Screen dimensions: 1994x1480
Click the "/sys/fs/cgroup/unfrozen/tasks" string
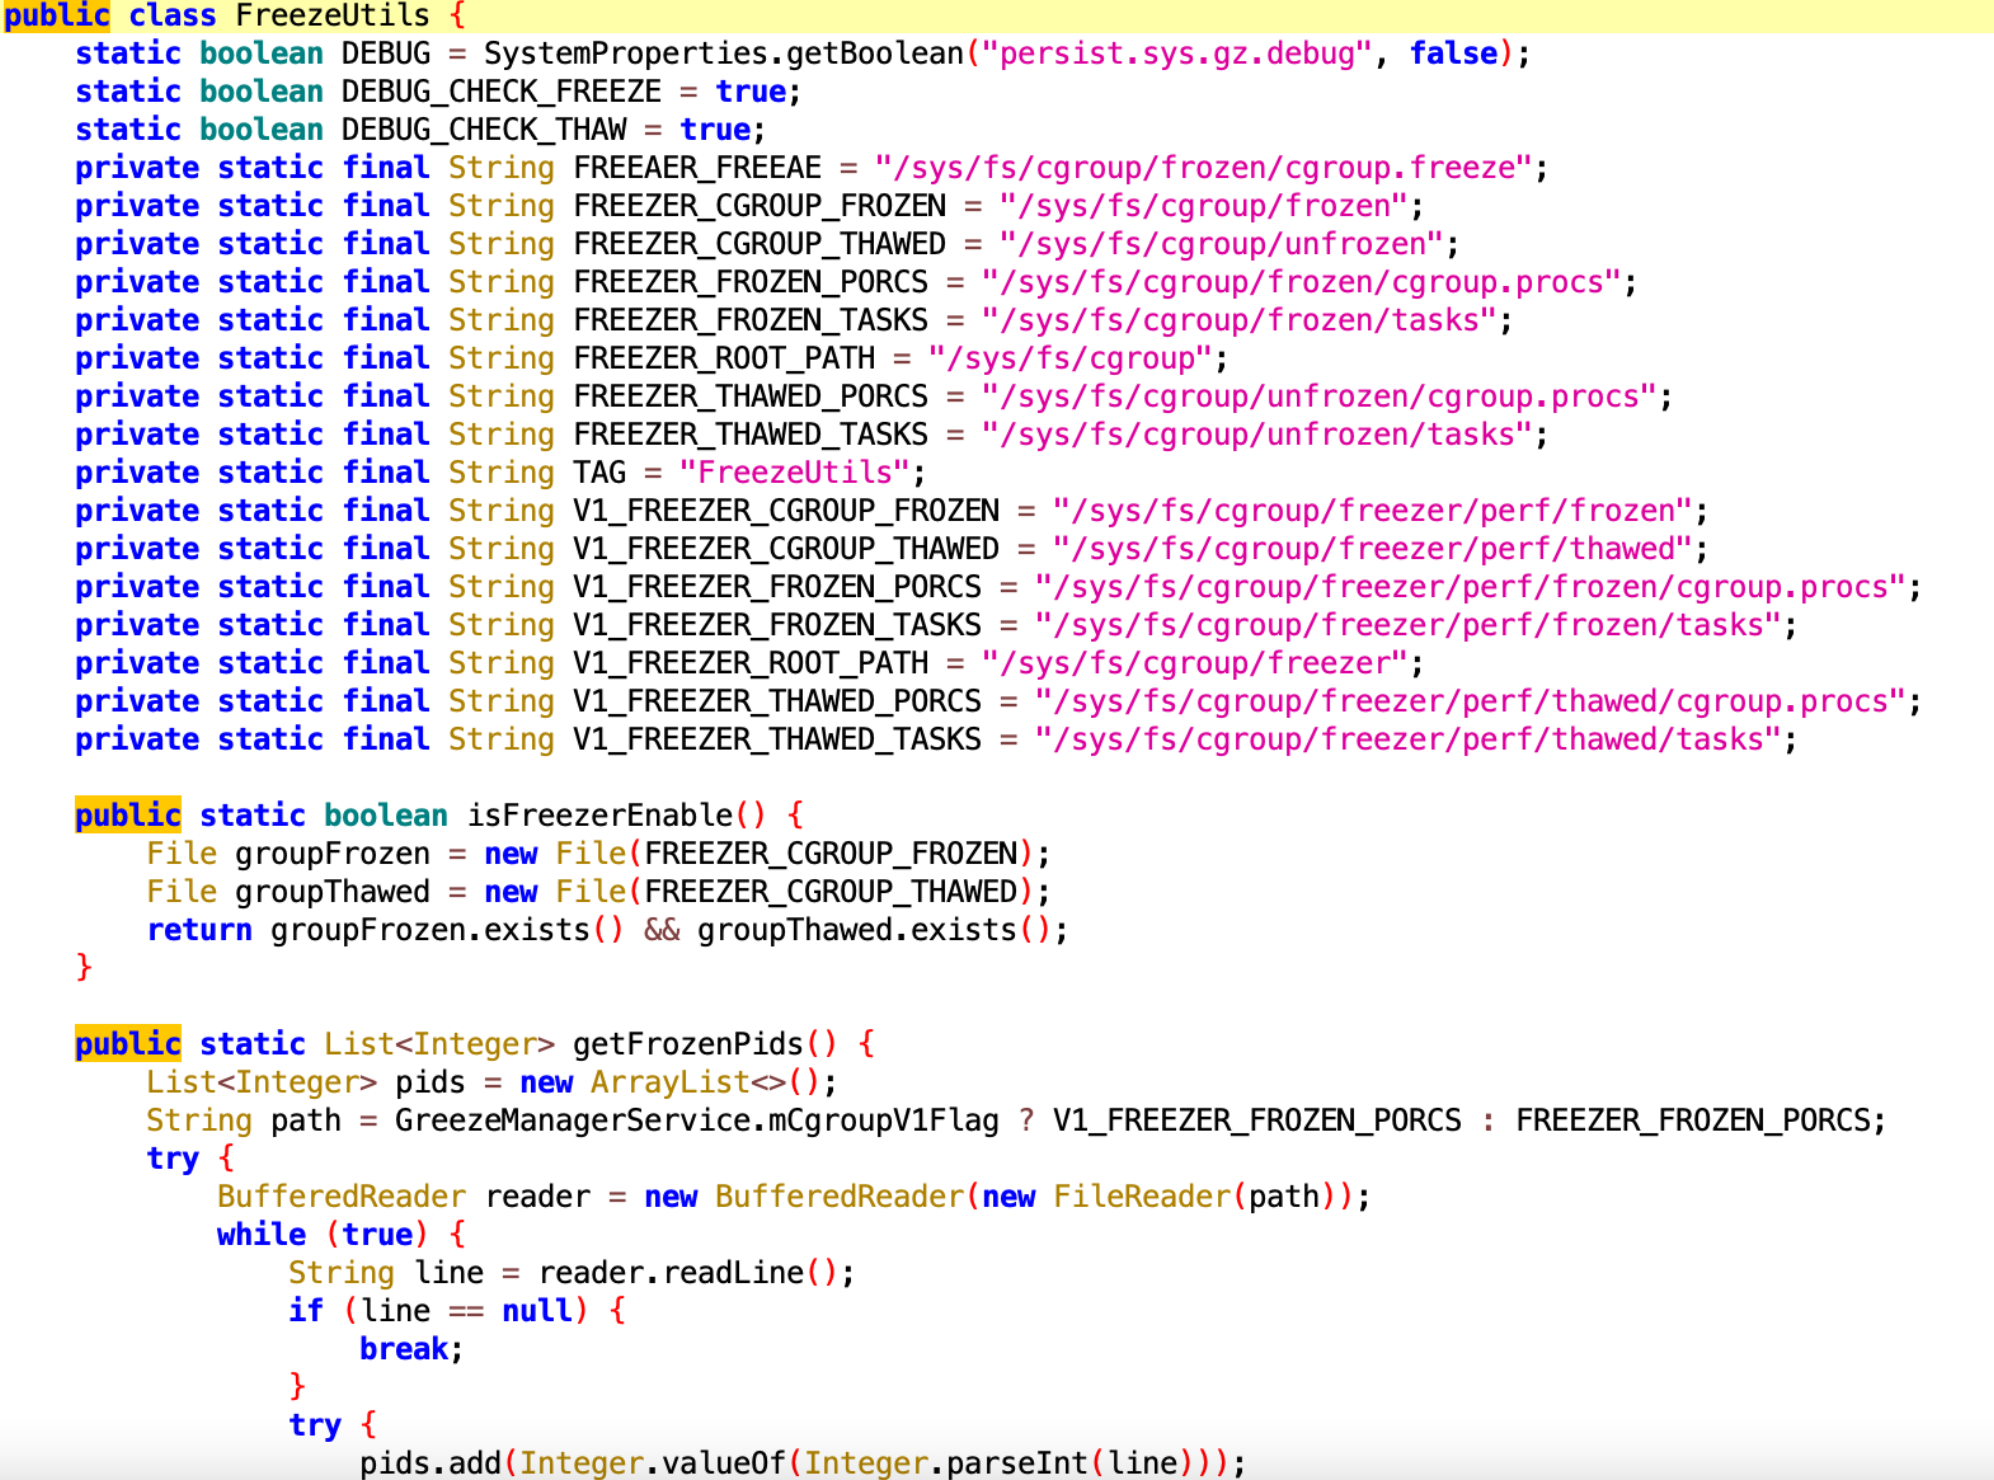click(x=1256, y=435)
